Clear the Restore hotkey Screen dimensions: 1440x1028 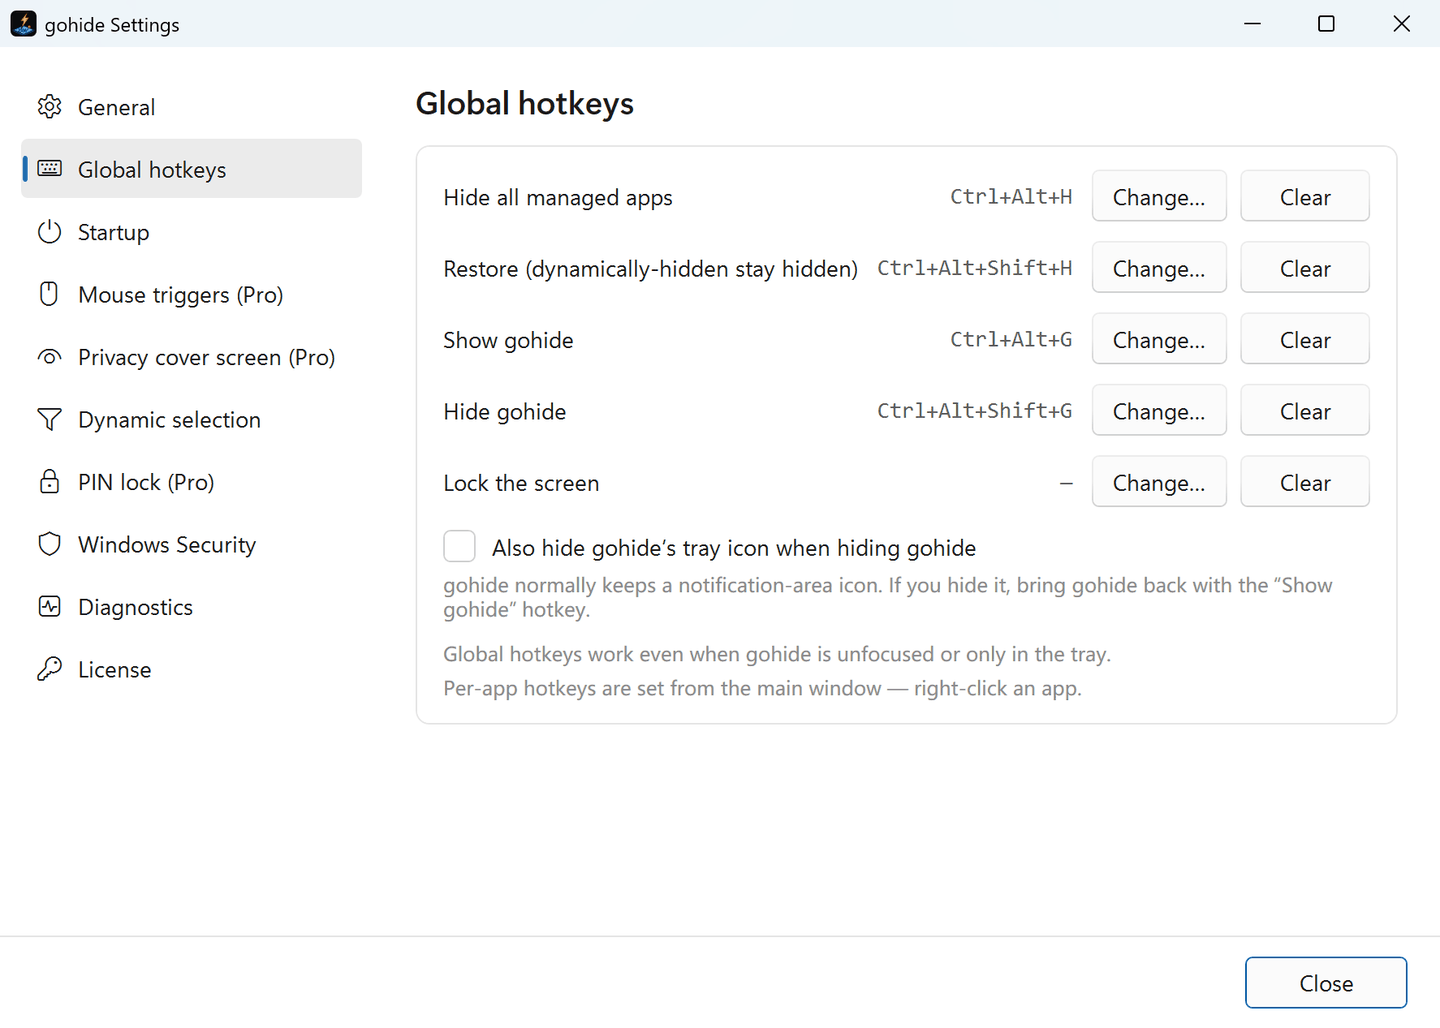click(x=1305, y=267)
